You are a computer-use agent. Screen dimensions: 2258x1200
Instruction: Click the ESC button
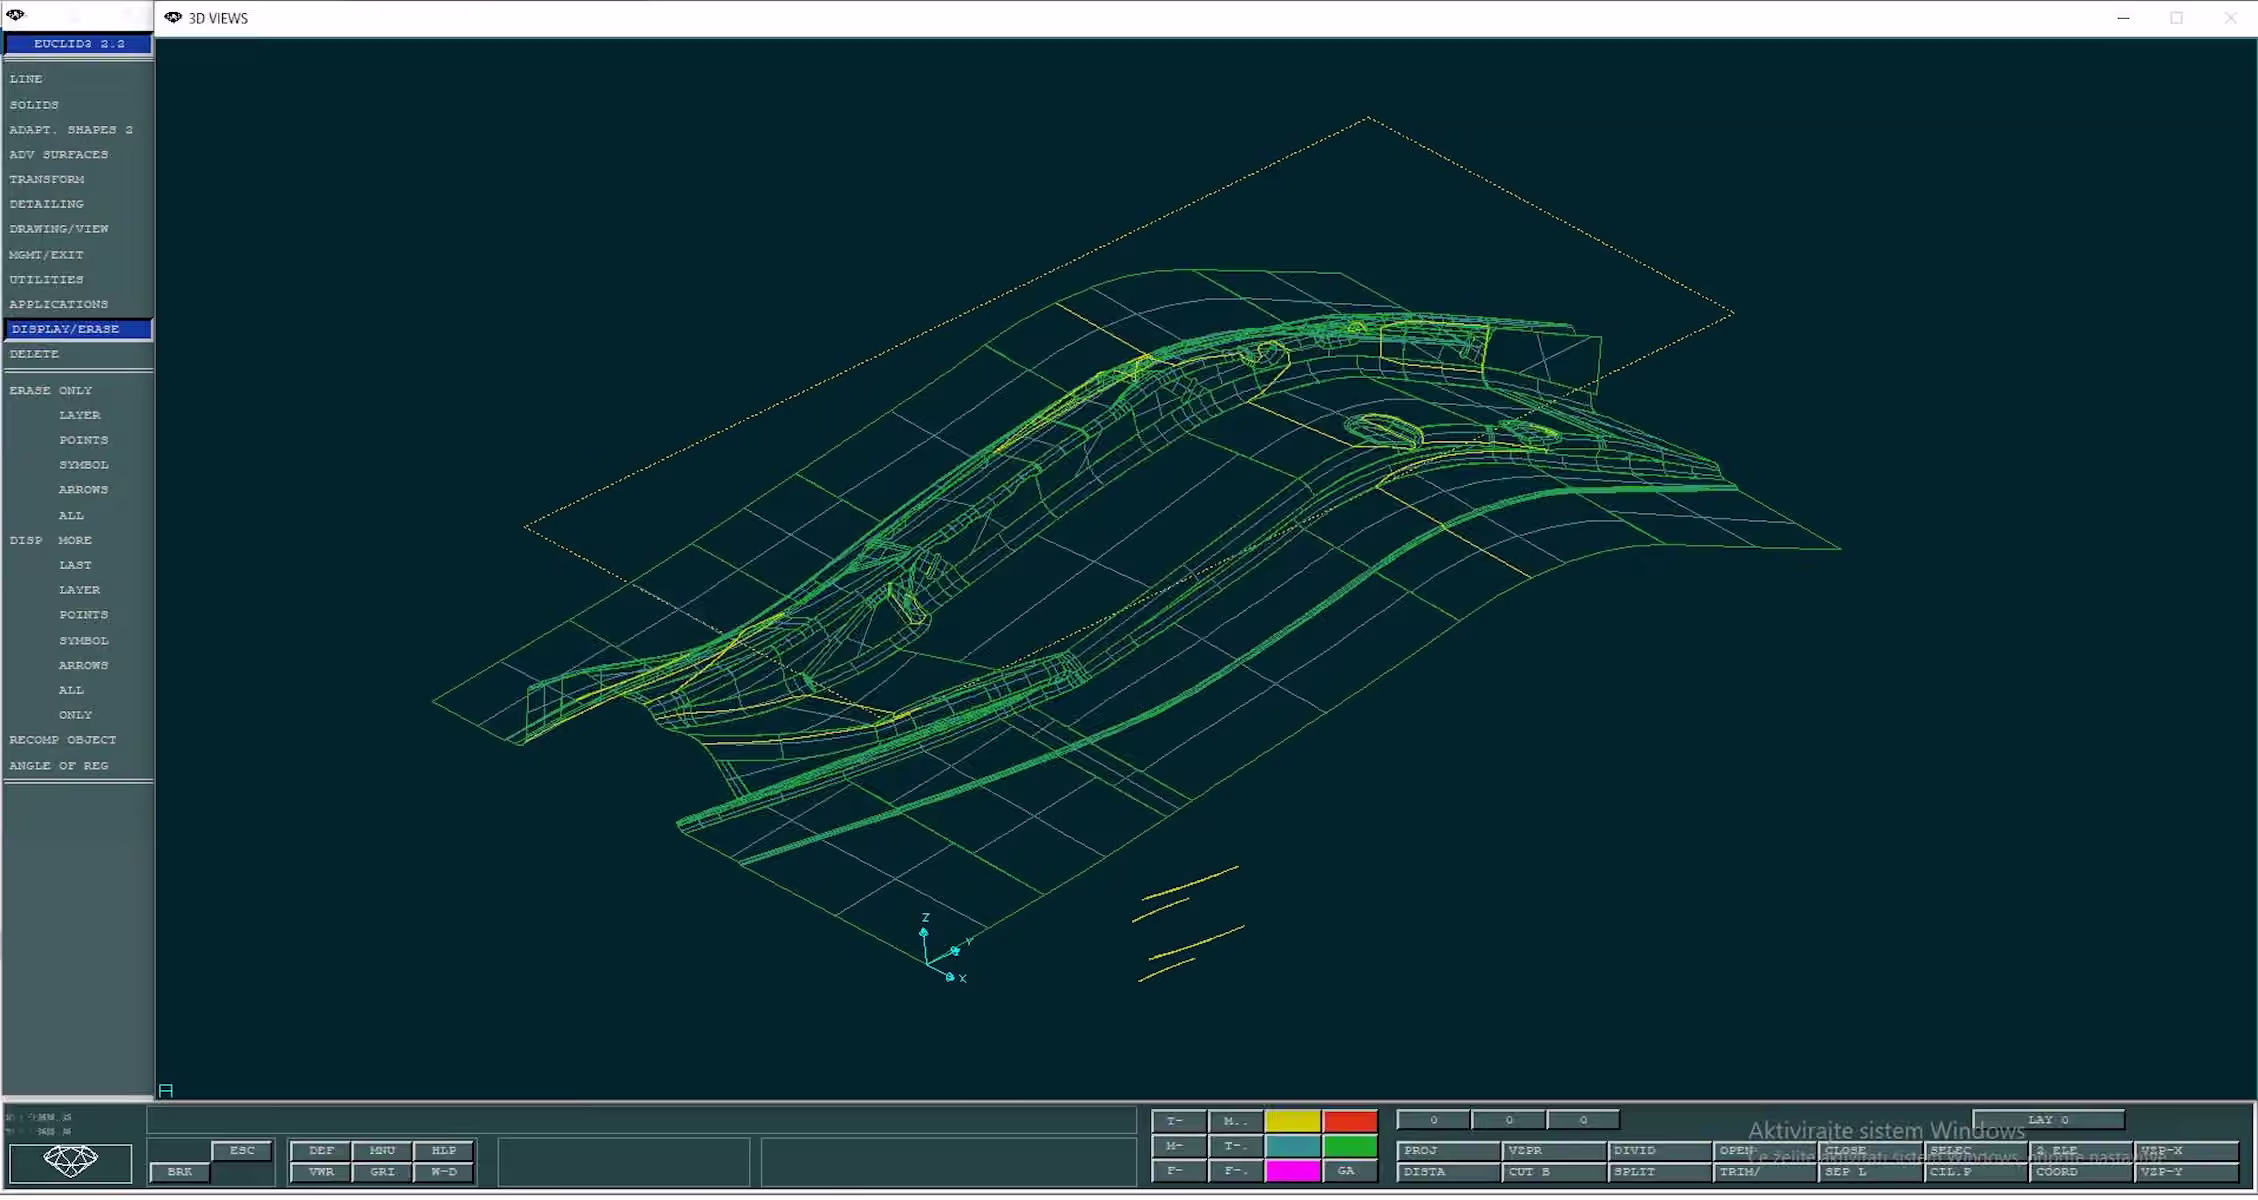point(242,1151)
